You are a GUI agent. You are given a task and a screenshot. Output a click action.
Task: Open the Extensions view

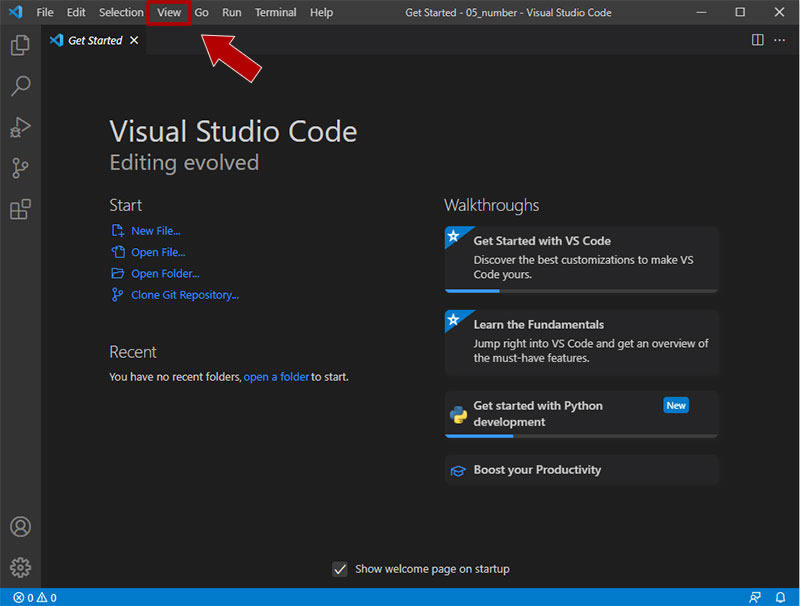20,209
